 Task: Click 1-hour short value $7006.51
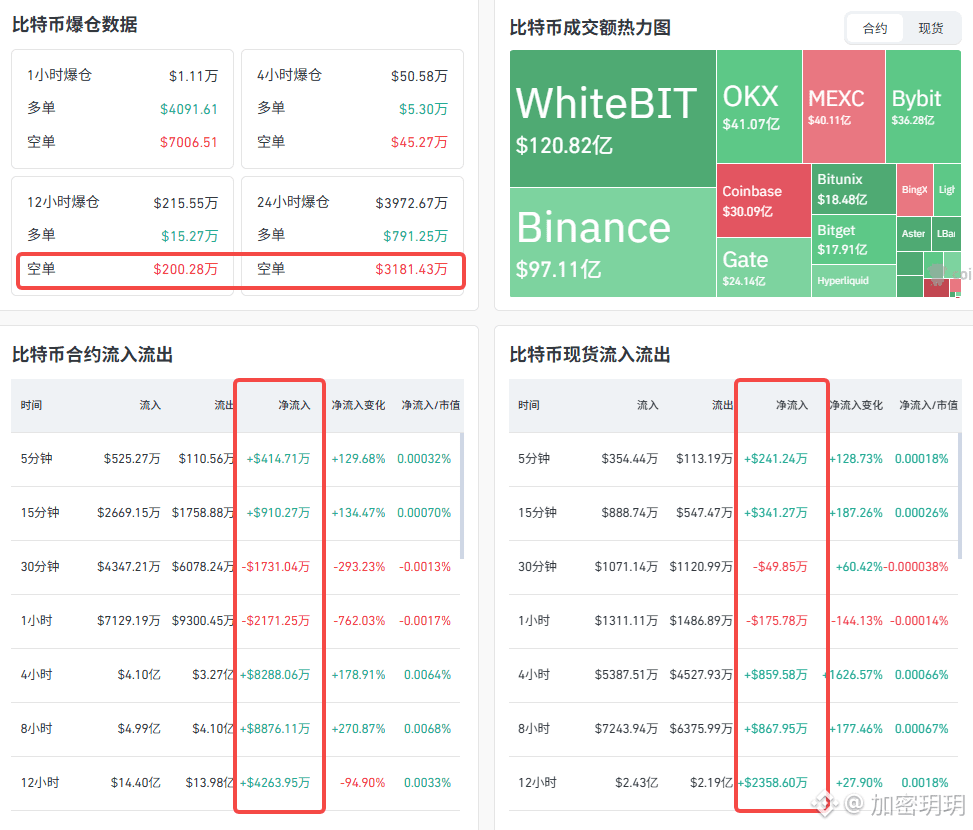(x=189, y=143)
